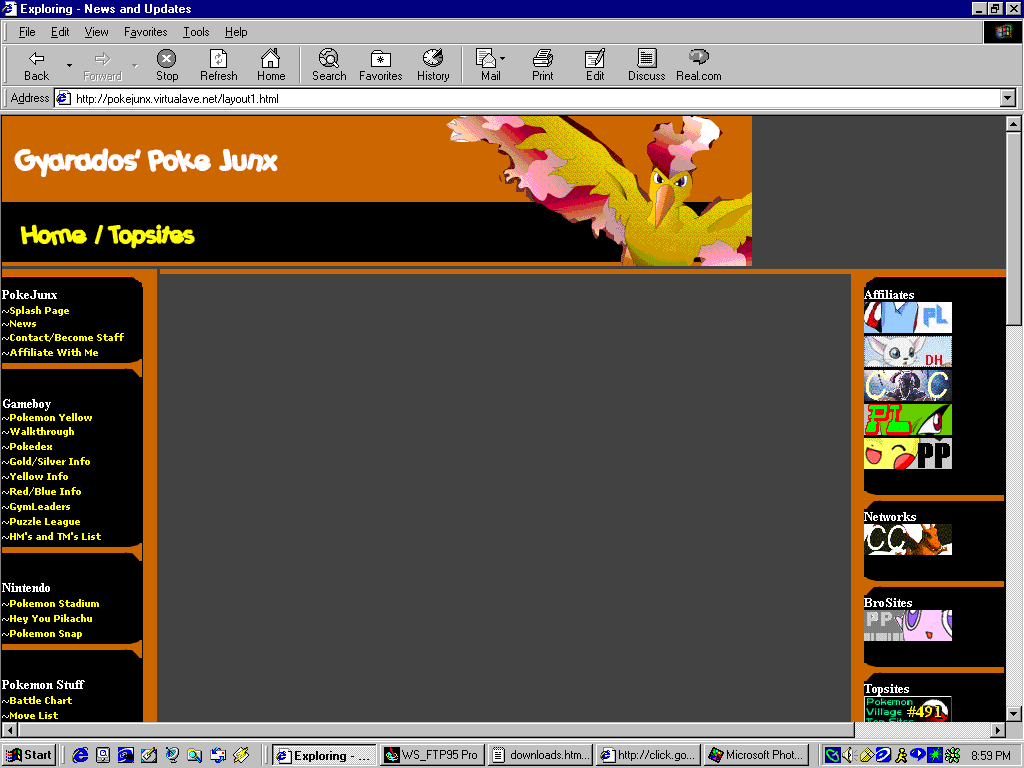
Task: Switch to http://click.go taskbar window
Action: [648, 756]
